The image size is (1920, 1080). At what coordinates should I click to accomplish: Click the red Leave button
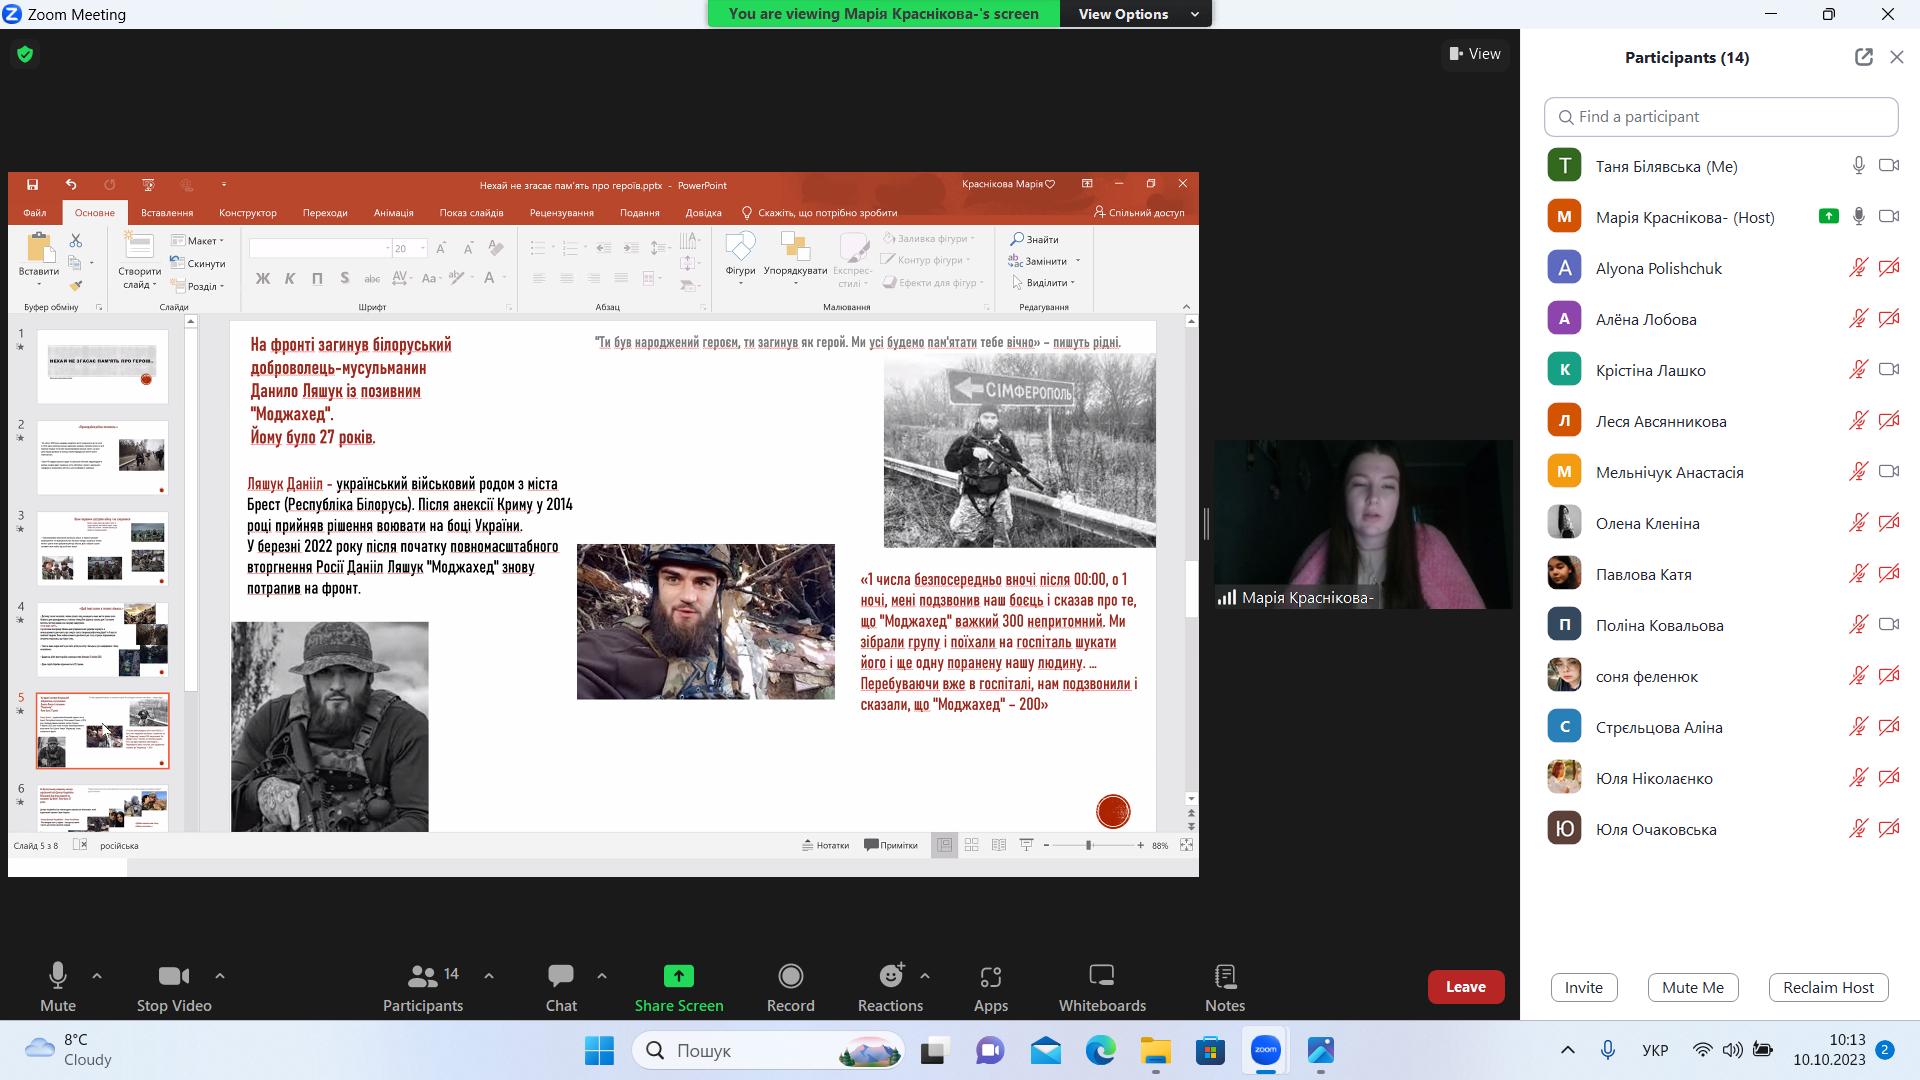pos(1465,987)
